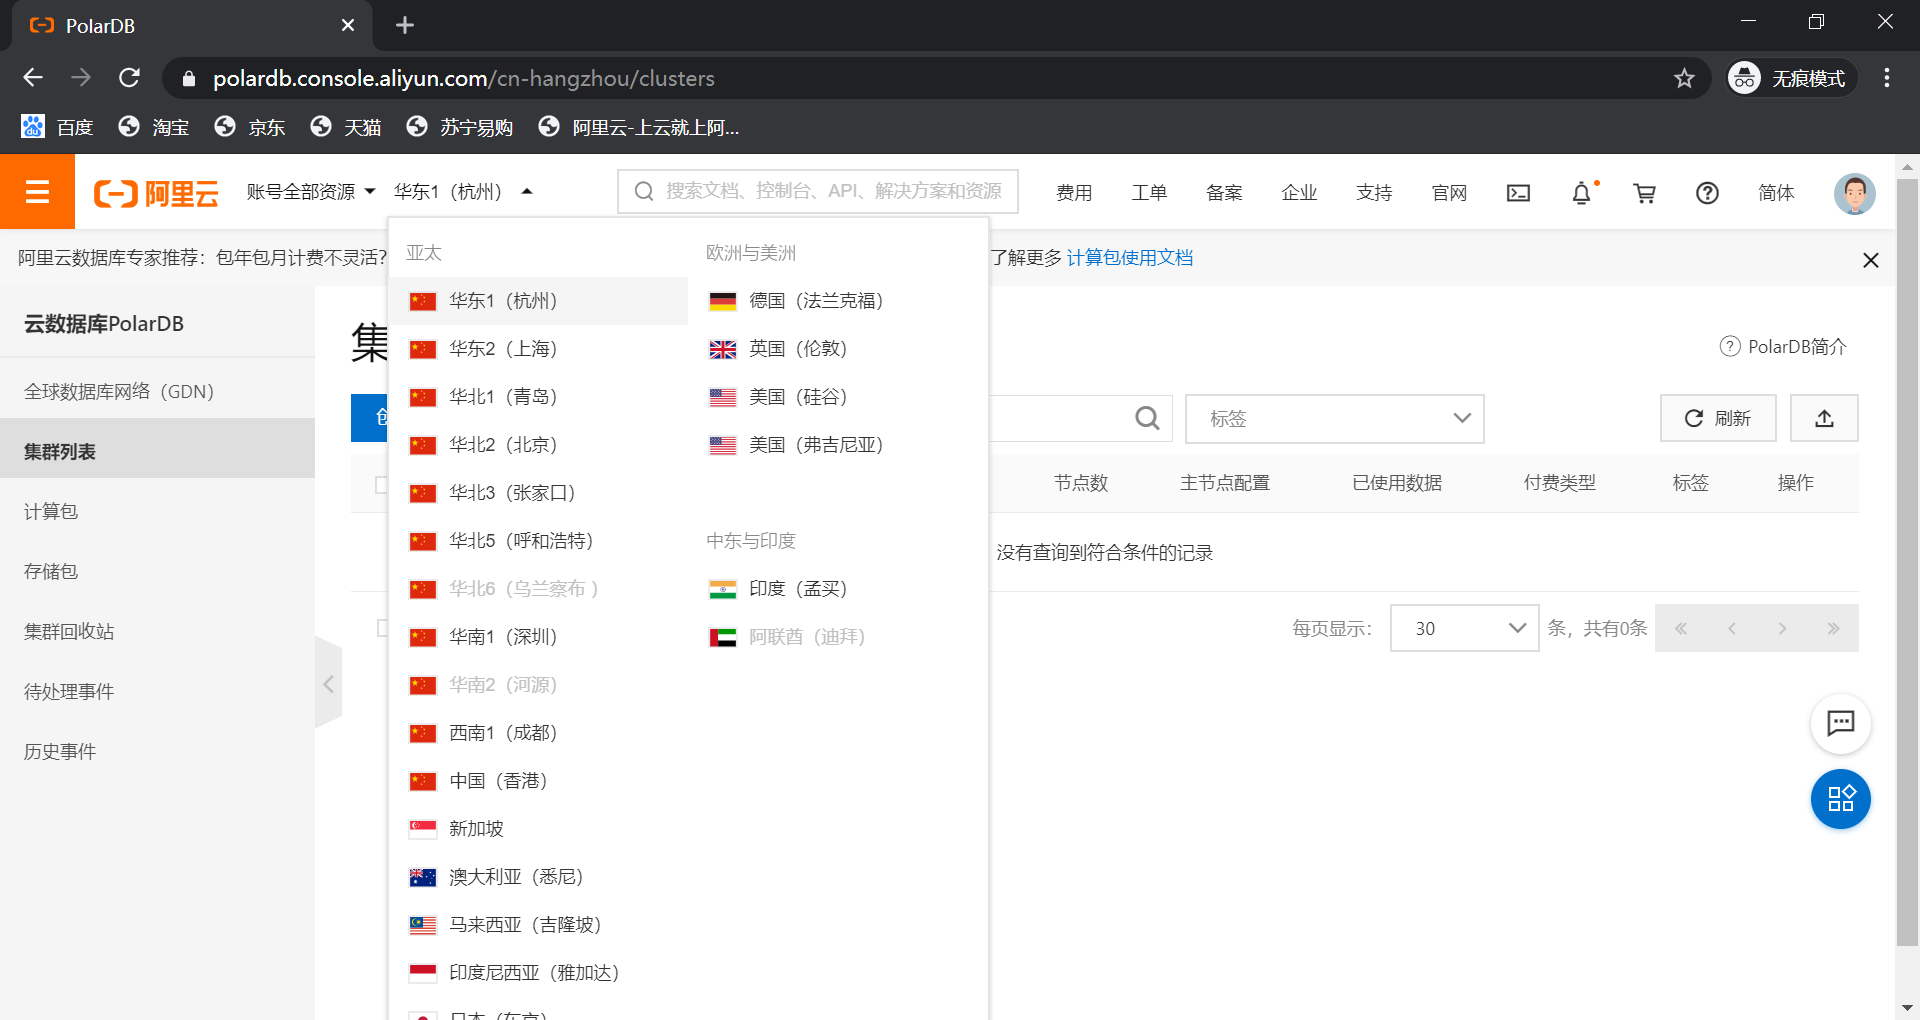Select region 新加坡
The height and width of the screenshot is (1020, 1920).
[538, 829]
